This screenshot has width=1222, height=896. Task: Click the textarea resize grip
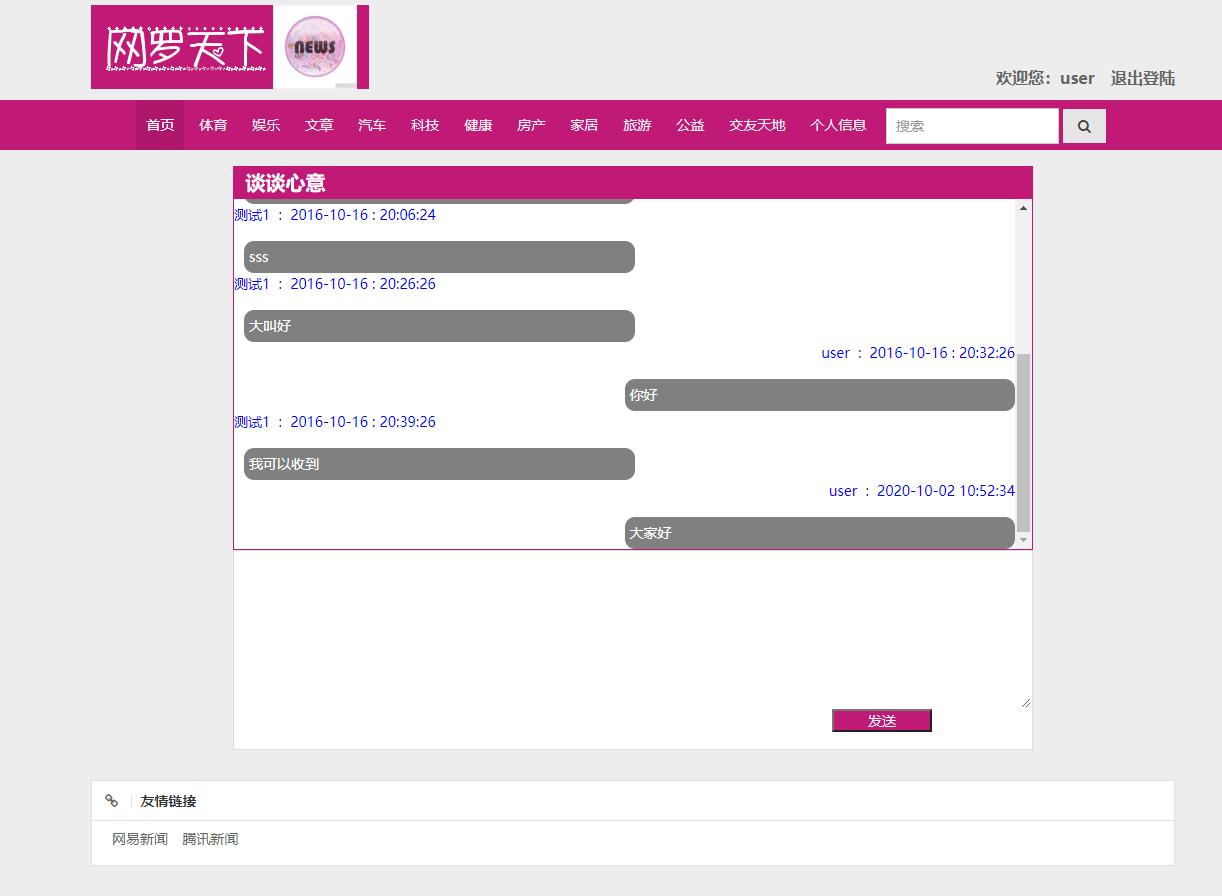1025,703
